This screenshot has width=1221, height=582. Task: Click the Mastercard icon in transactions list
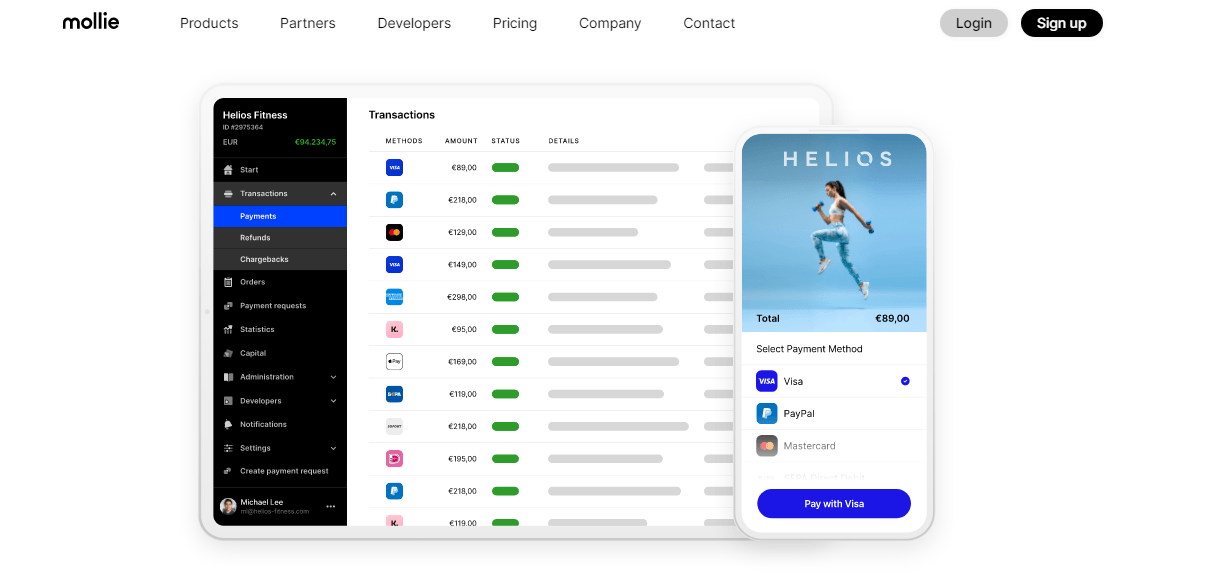(x=394, y=232)
